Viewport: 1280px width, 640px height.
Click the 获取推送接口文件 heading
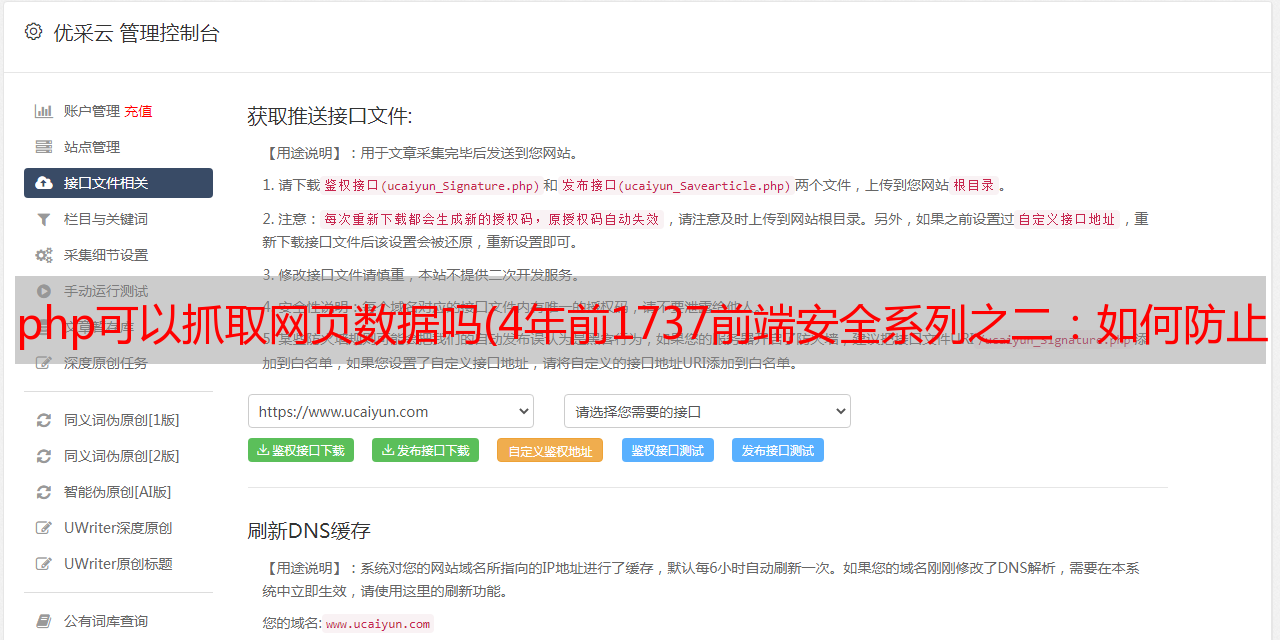[330, 116]
